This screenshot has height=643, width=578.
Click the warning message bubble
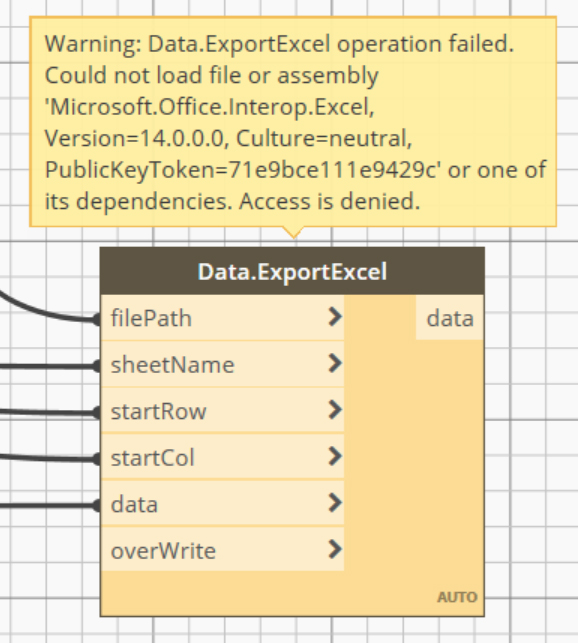[x=293, y=122]
